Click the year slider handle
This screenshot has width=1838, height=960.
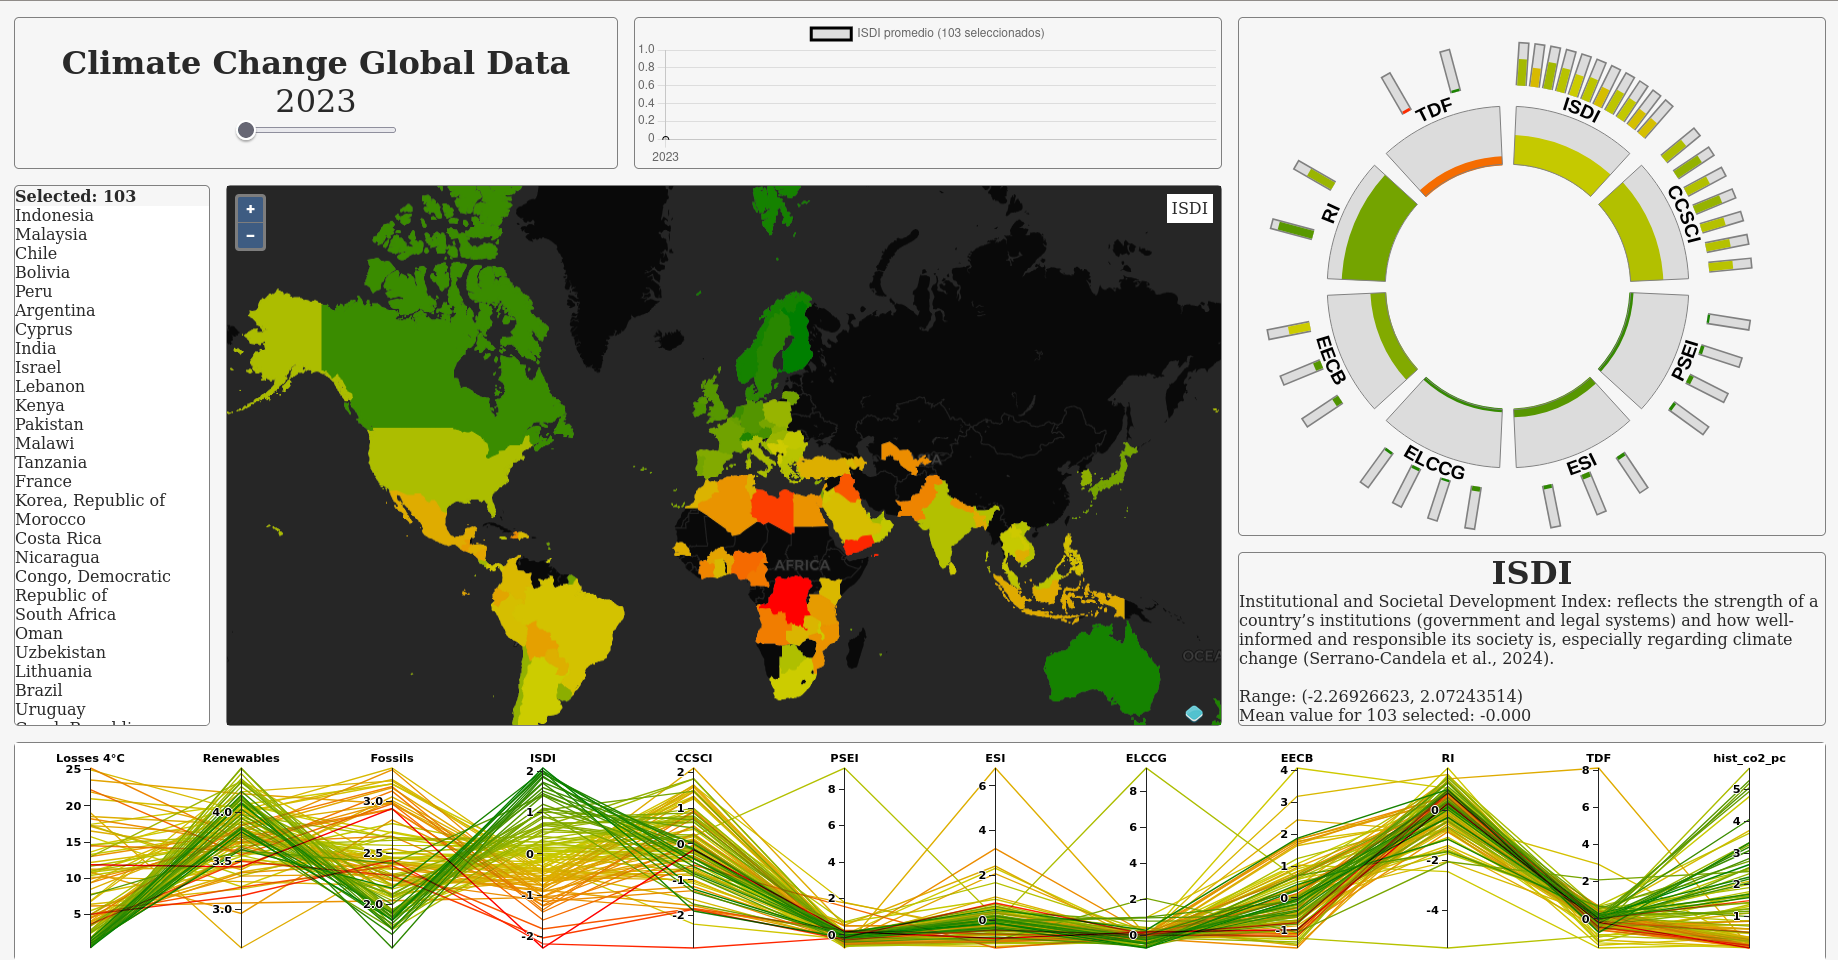pyautogui.click(x=246, y=130)
